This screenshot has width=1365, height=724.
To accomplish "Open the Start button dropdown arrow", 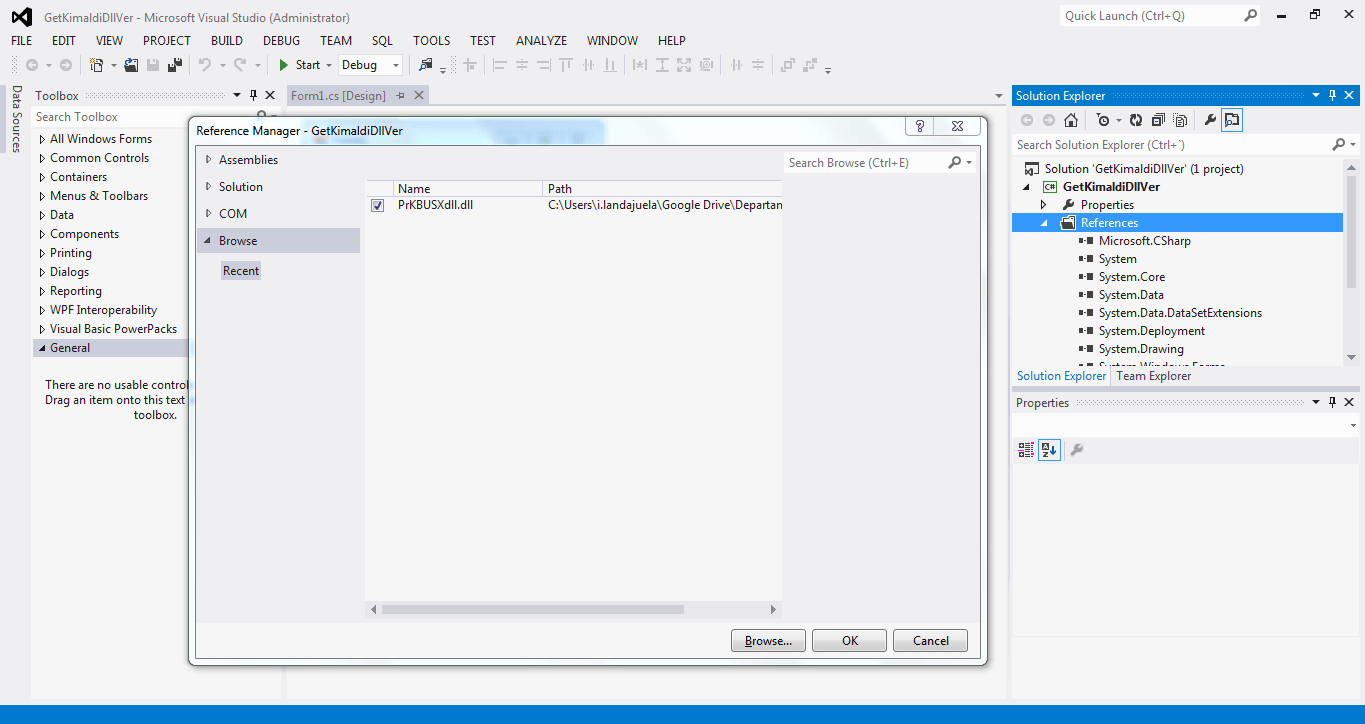I will [x=329, y=65].
